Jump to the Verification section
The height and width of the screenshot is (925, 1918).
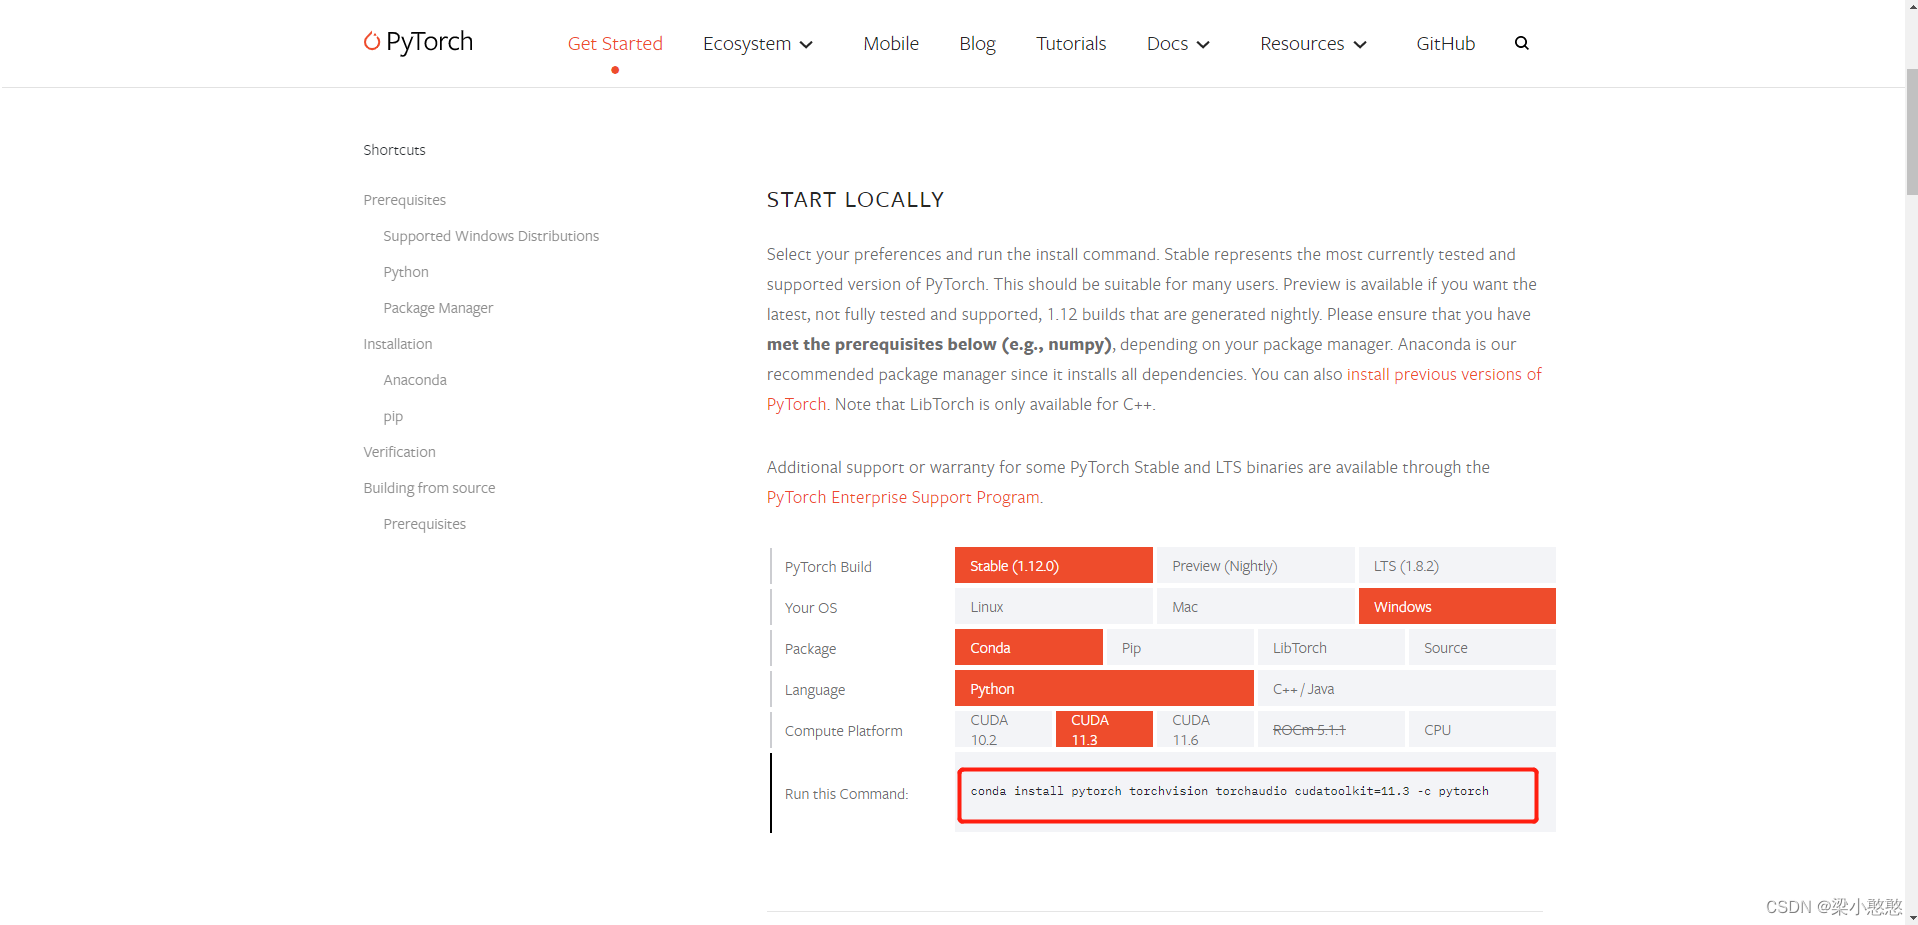[x=399, y=452]
